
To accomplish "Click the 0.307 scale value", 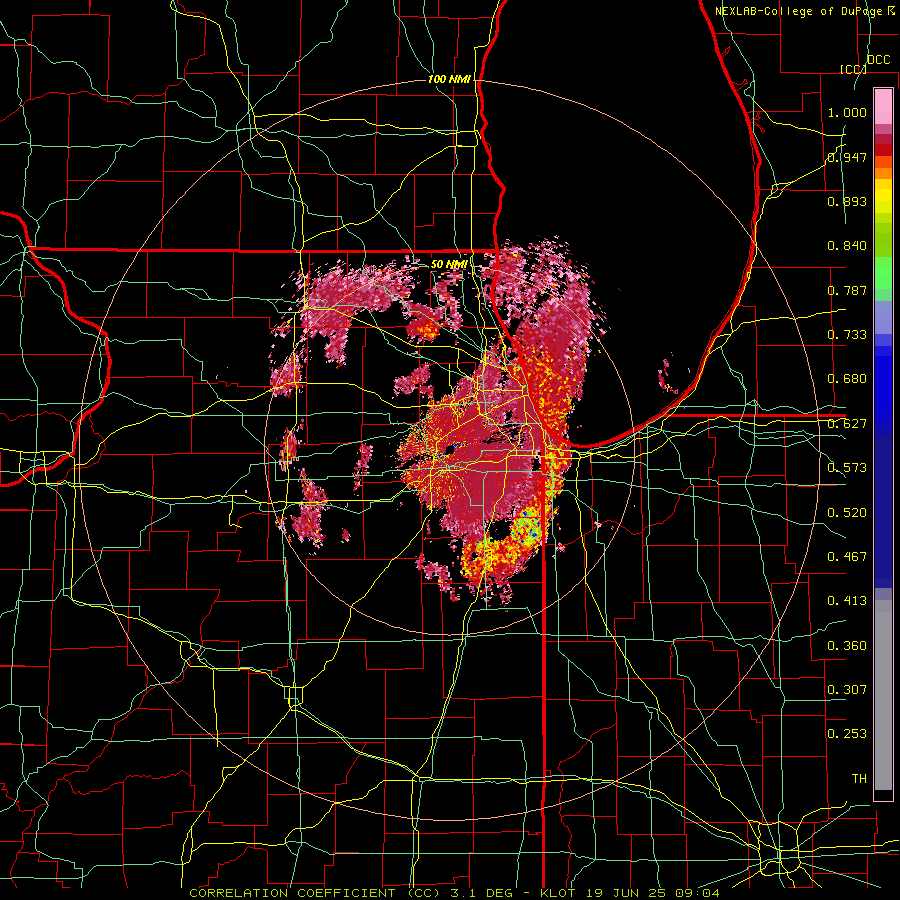I will tap(847, 690).
